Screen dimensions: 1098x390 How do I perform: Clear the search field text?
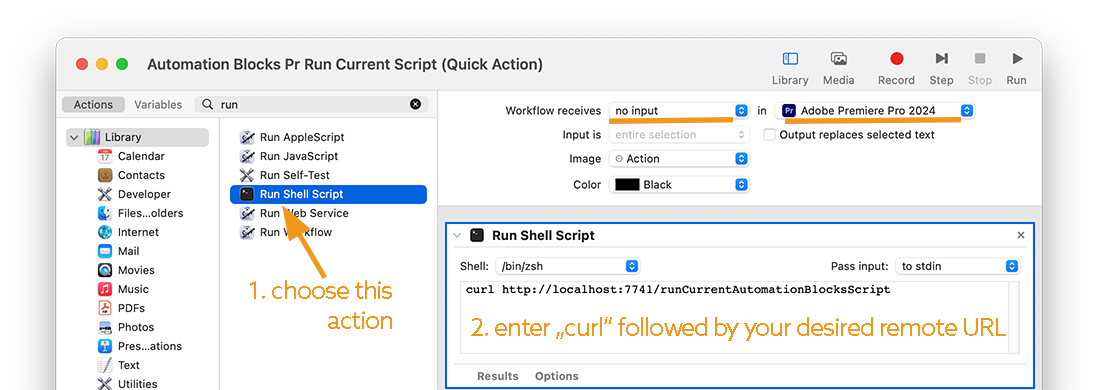point(415,104)
